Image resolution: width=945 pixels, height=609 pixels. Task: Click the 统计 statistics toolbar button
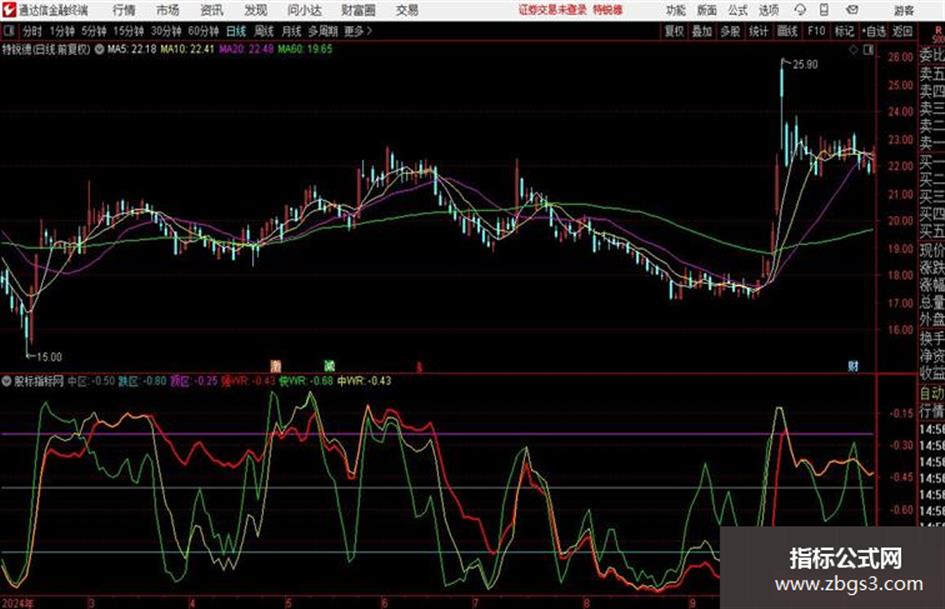[759, 31]
